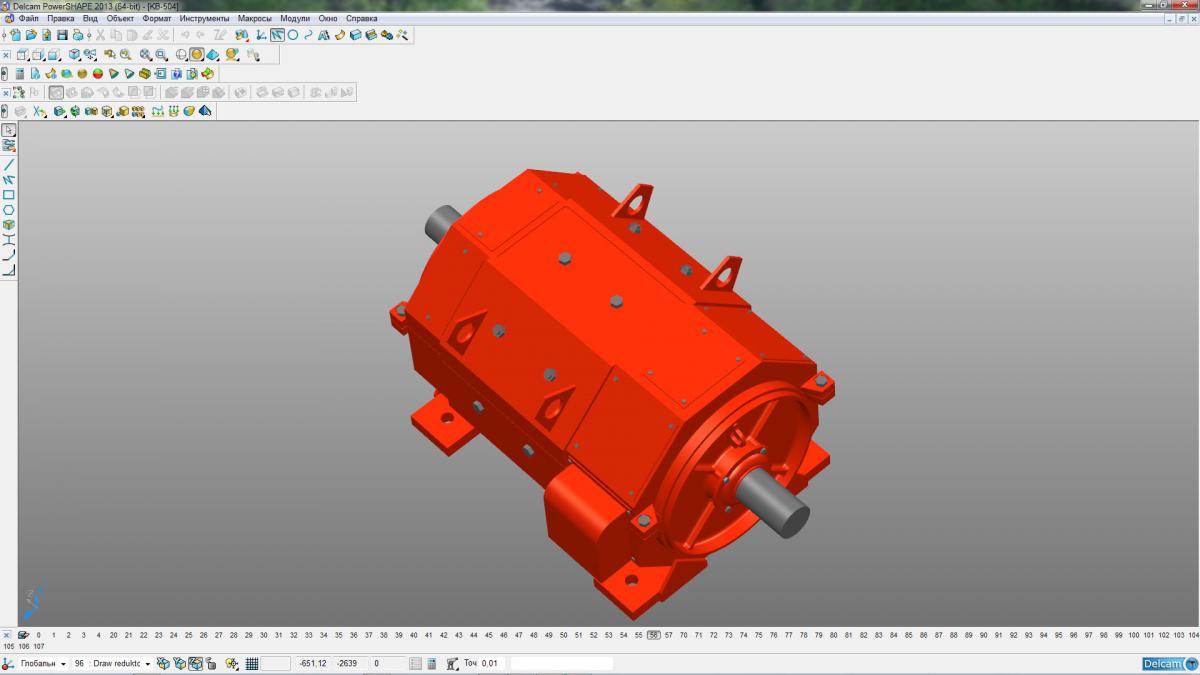Open the Wizards magic wand icon
Viewport: 1200px width, 675px height.
(x=402, y=35)
